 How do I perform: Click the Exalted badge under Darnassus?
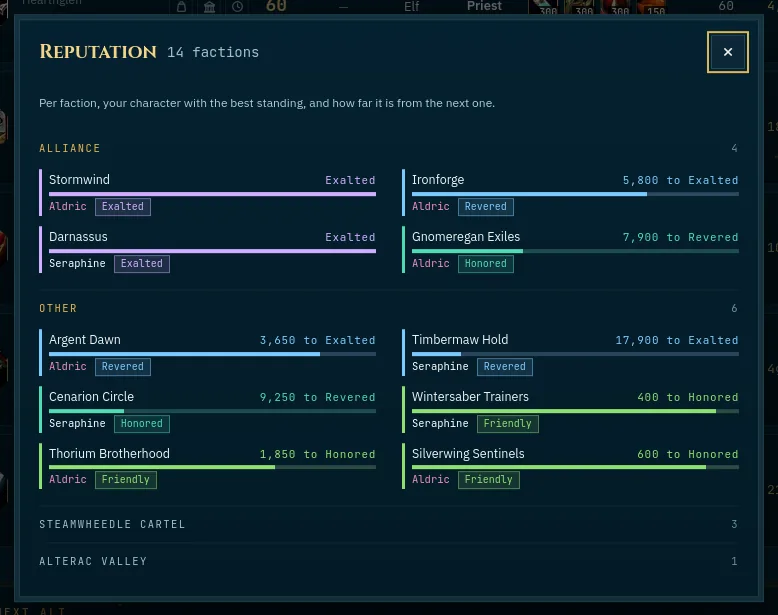click(142, 264)
